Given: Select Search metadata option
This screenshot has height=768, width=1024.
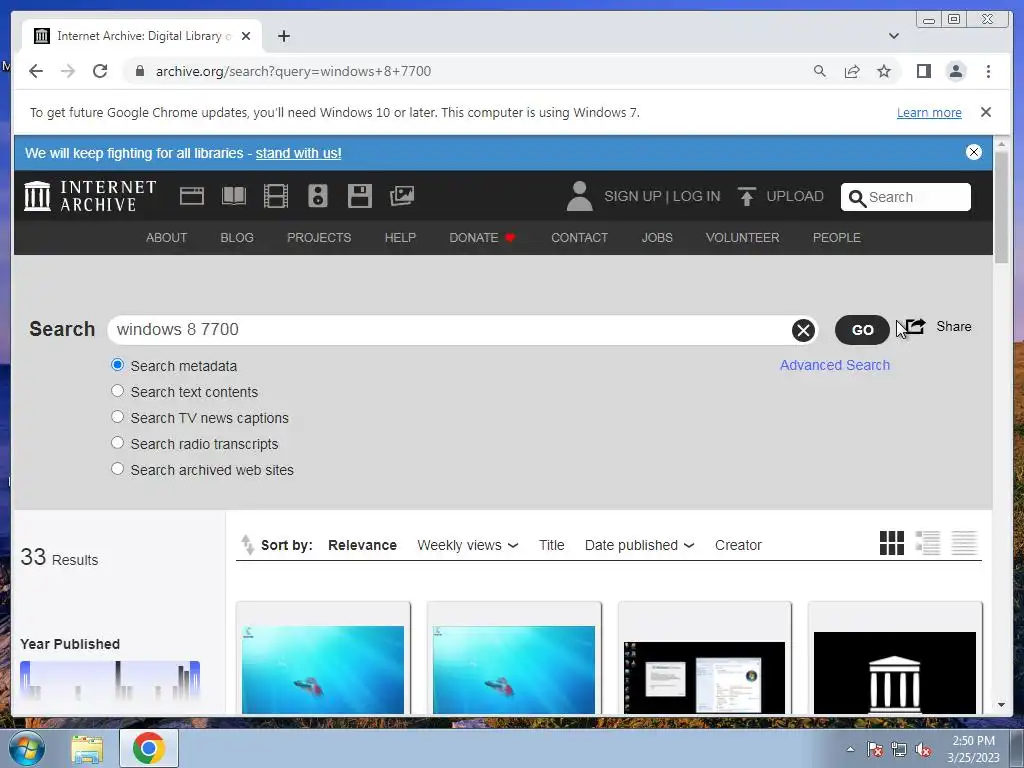Looking at the screenshot, I should pyautogui.click(x=118, y=365).
